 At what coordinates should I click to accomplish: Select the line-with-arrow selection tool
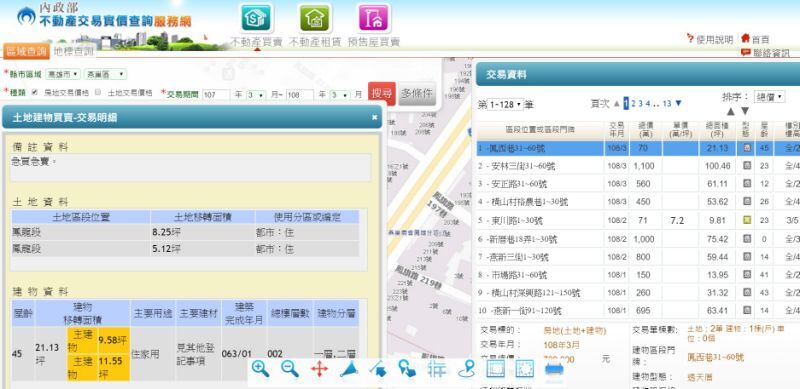click(378, 369)
